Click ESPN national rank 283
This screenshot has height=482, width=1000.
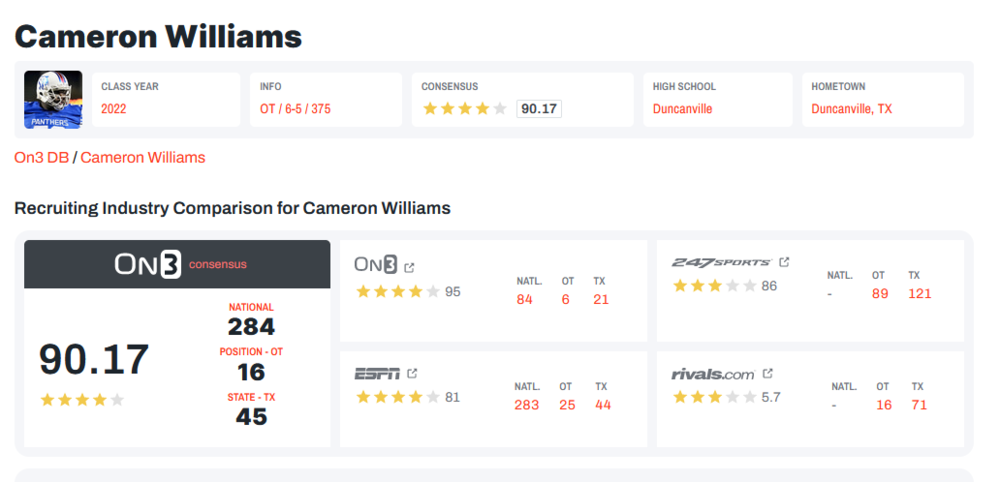point(527,405)
